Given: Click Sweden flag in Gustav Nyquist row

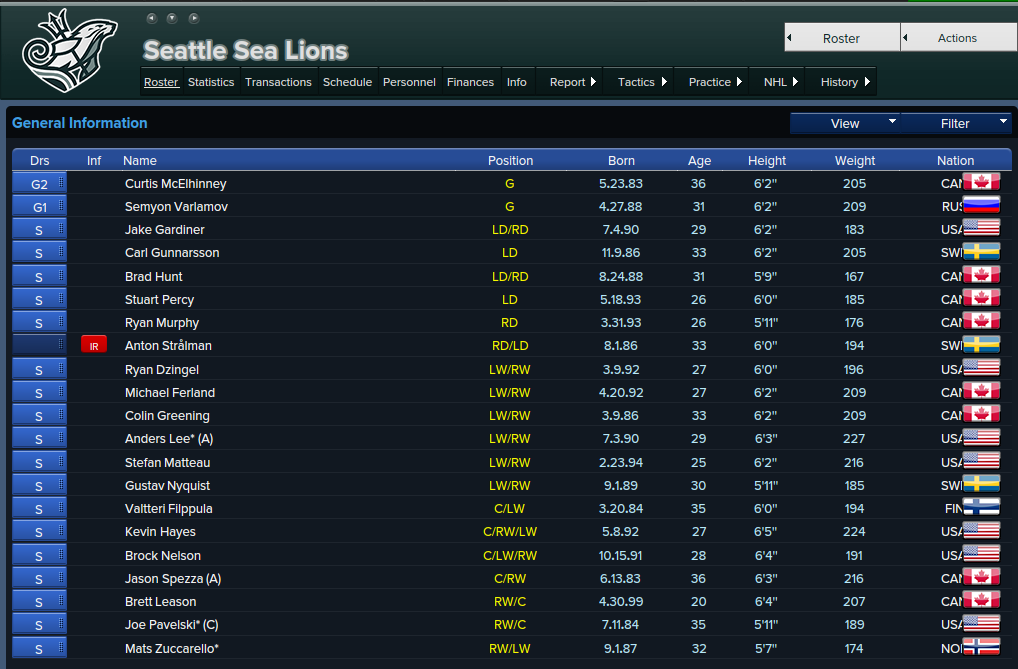Looking at the screenshot, I should 981,485.
